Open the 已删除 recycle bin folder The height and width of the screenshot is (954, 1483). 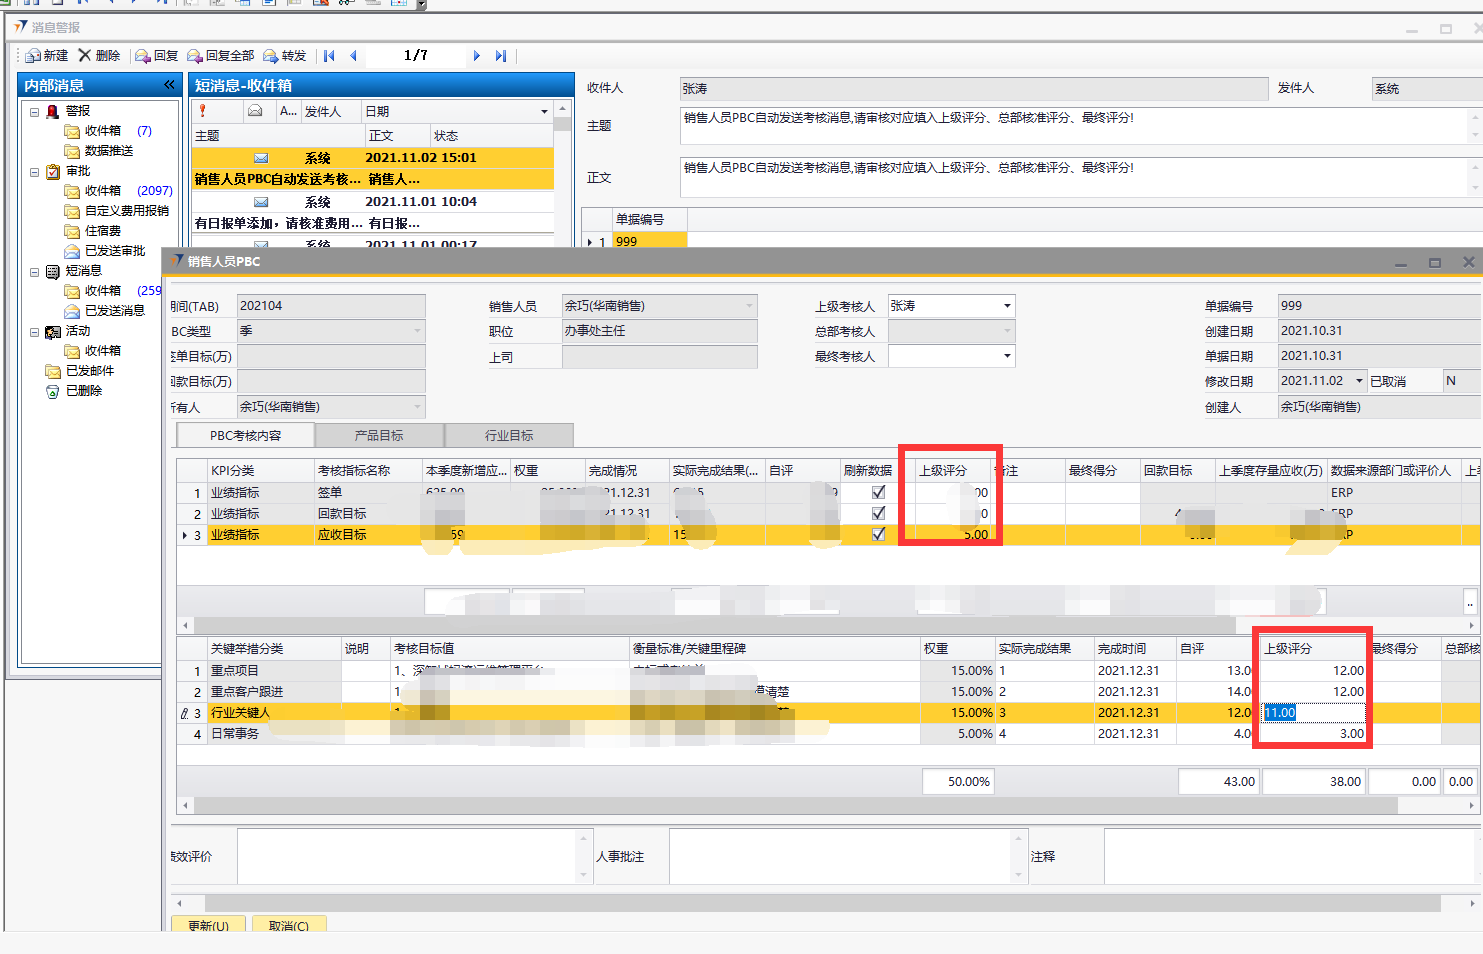[x=83, y=391]
